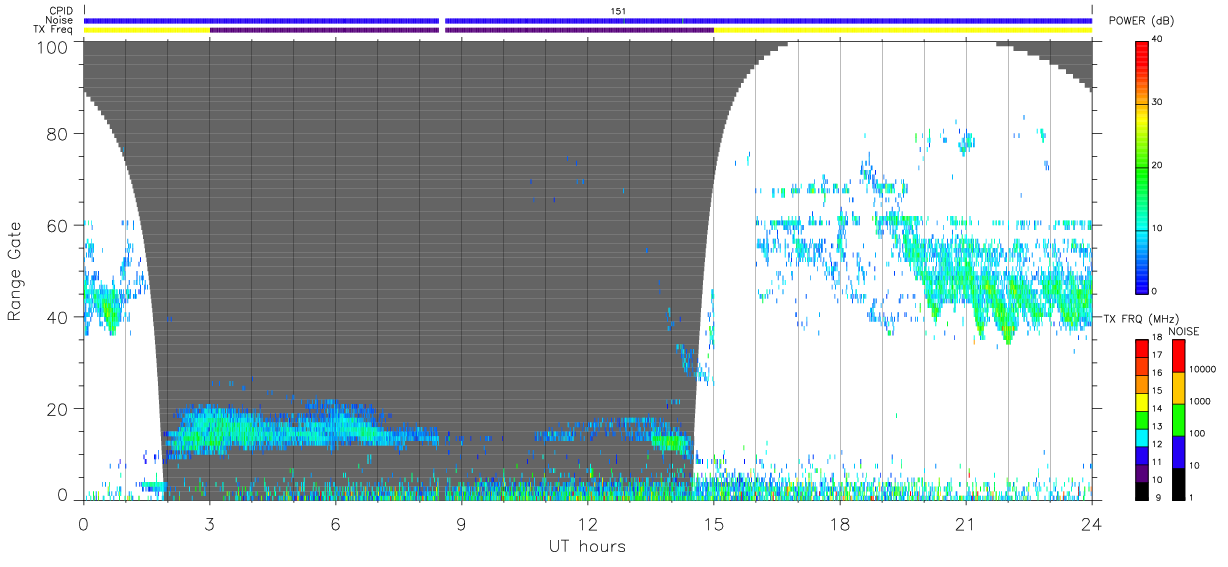This screenshot has height=567, width=1228.
Task: Click x-axis tick label "15"
Action: [713, 523]
